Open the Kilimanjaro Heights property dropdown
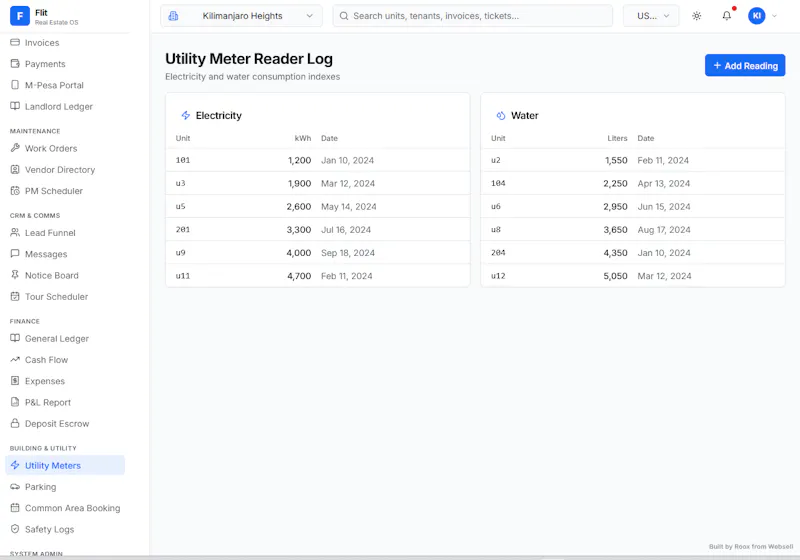 (241, 16)
